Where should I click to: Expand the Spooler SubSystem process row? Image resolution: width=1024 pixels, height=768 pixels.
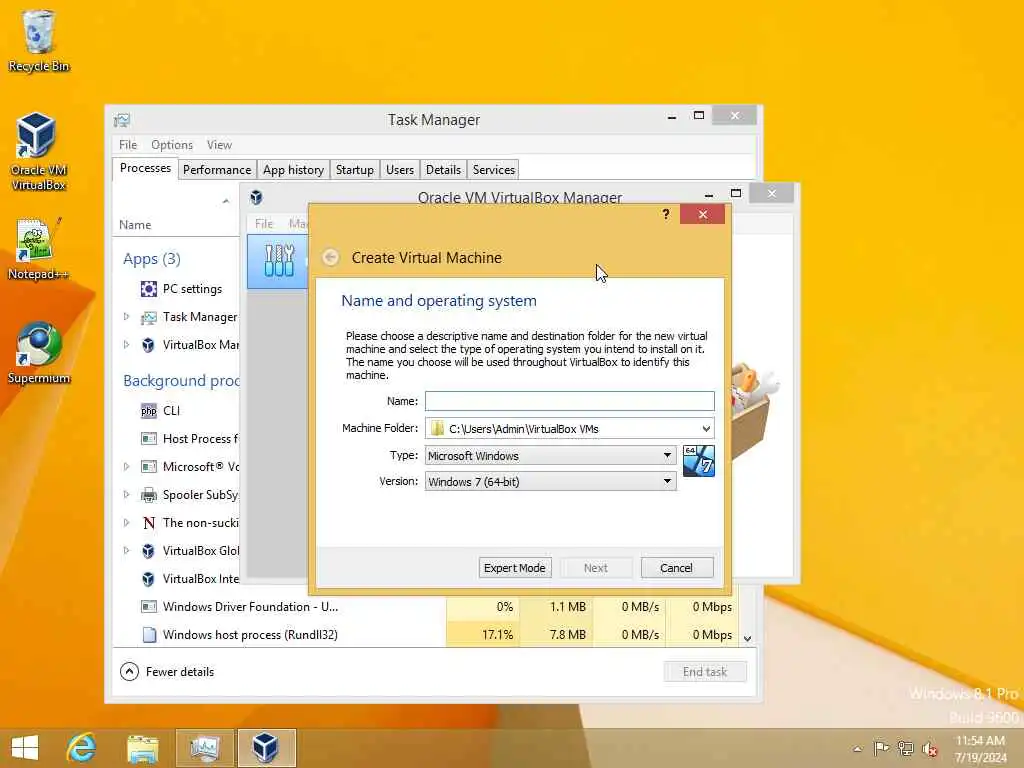pyautogui.click(x=127, y=494)
